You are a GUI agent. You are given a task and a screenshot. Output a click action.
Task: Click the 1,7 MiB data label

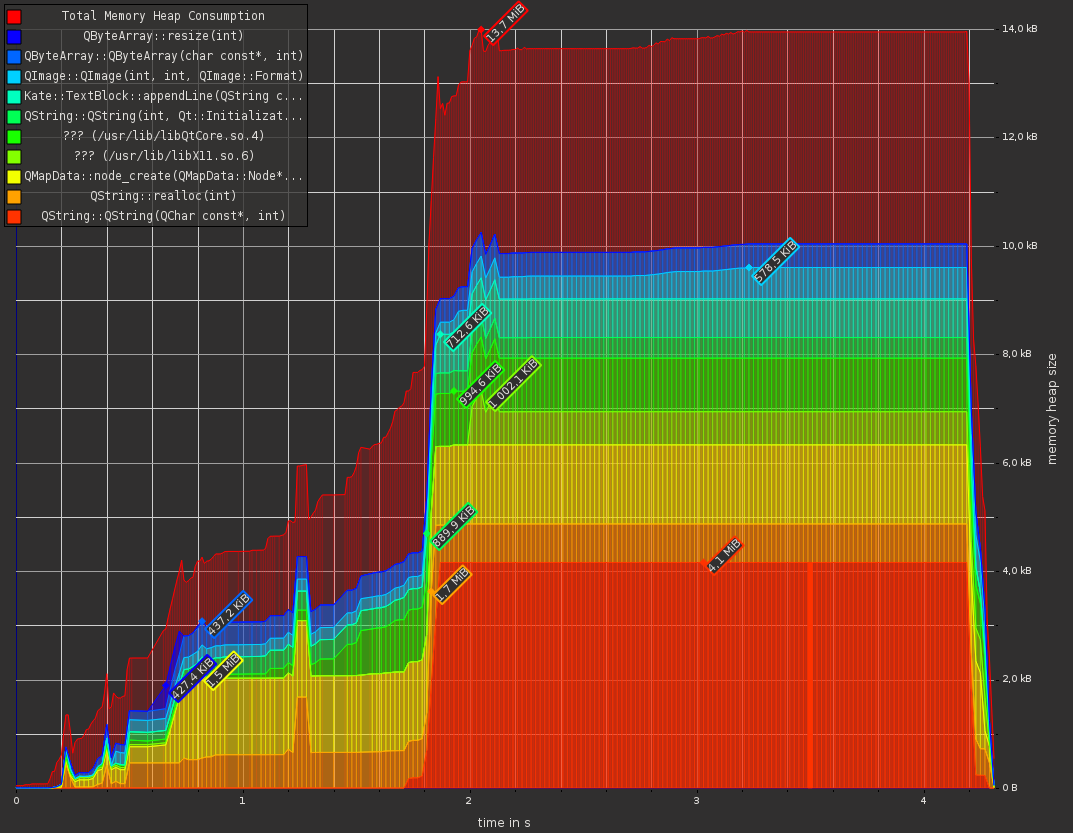[x=452, y=584]
